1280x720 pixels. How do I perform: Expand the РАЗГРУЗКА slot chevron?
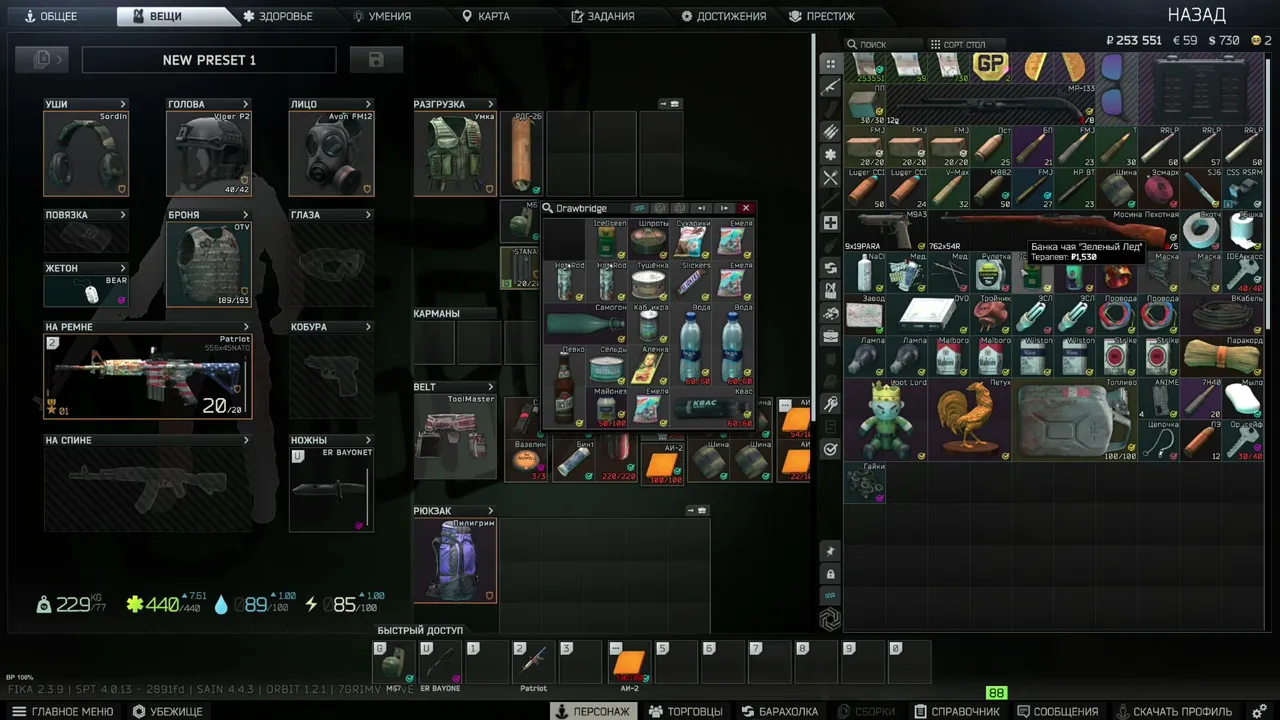pyautogui.click(x=490, y=104)
